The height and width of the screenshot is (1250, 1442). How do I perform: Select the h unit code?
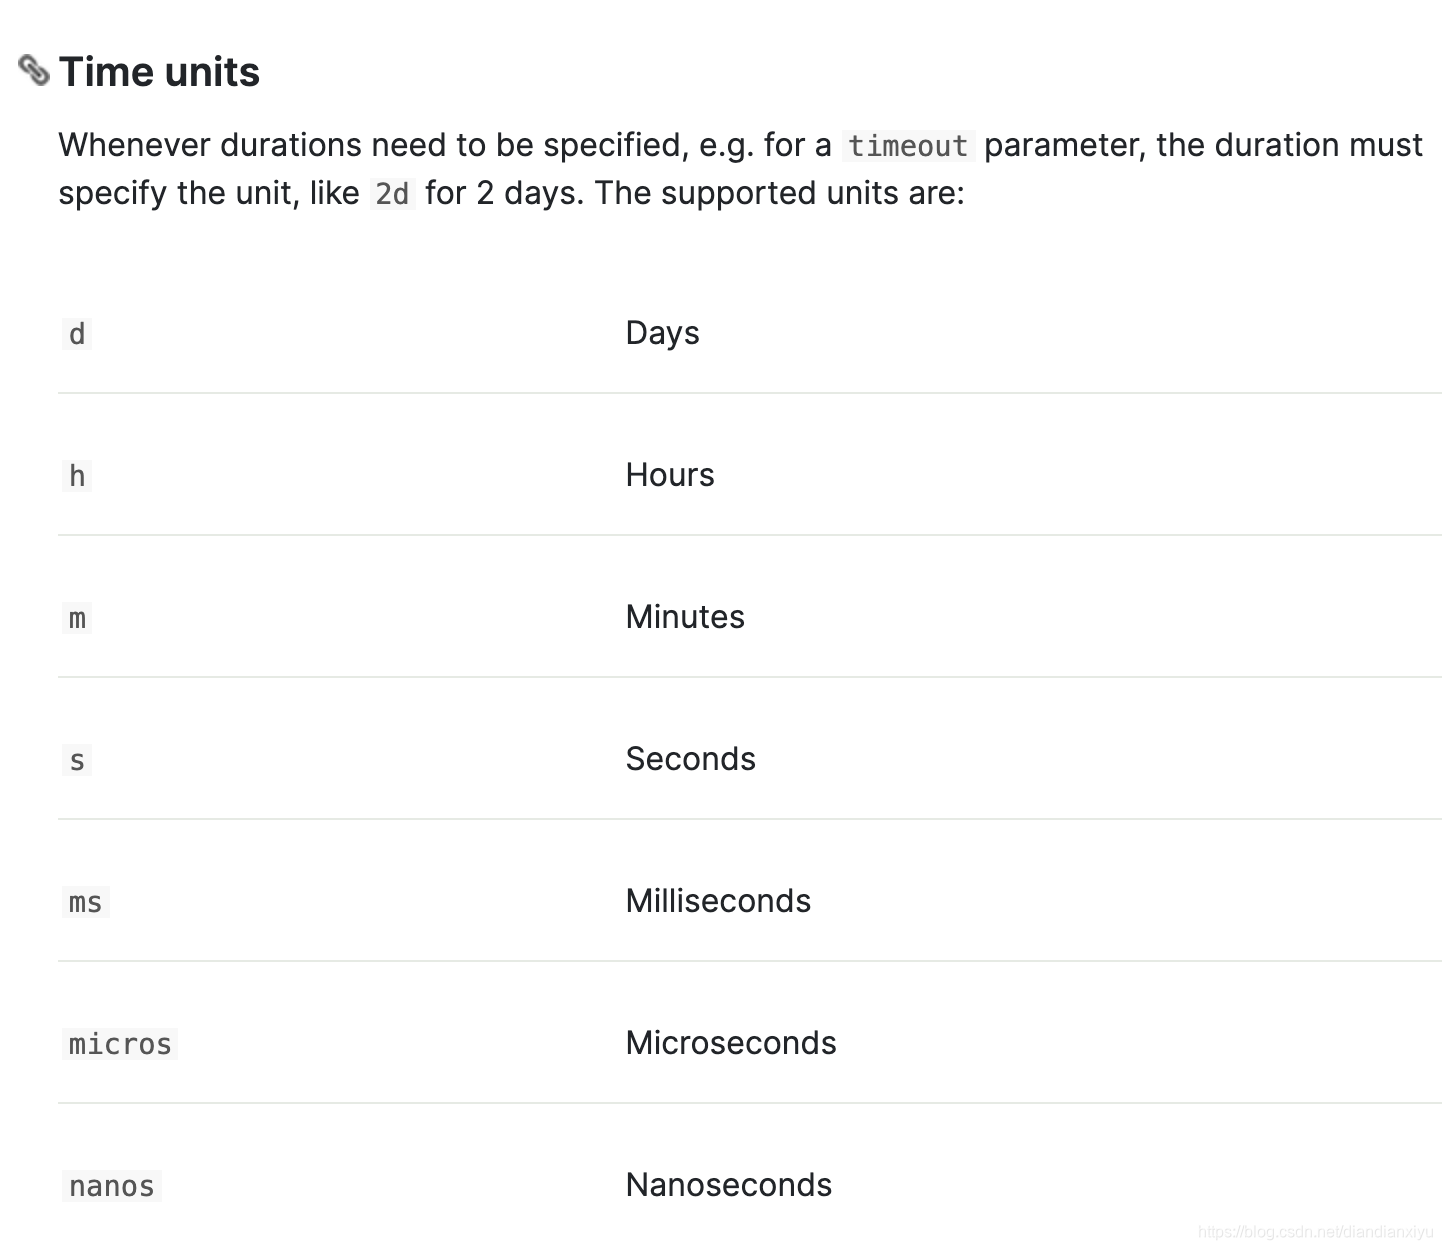pos(77,476)
